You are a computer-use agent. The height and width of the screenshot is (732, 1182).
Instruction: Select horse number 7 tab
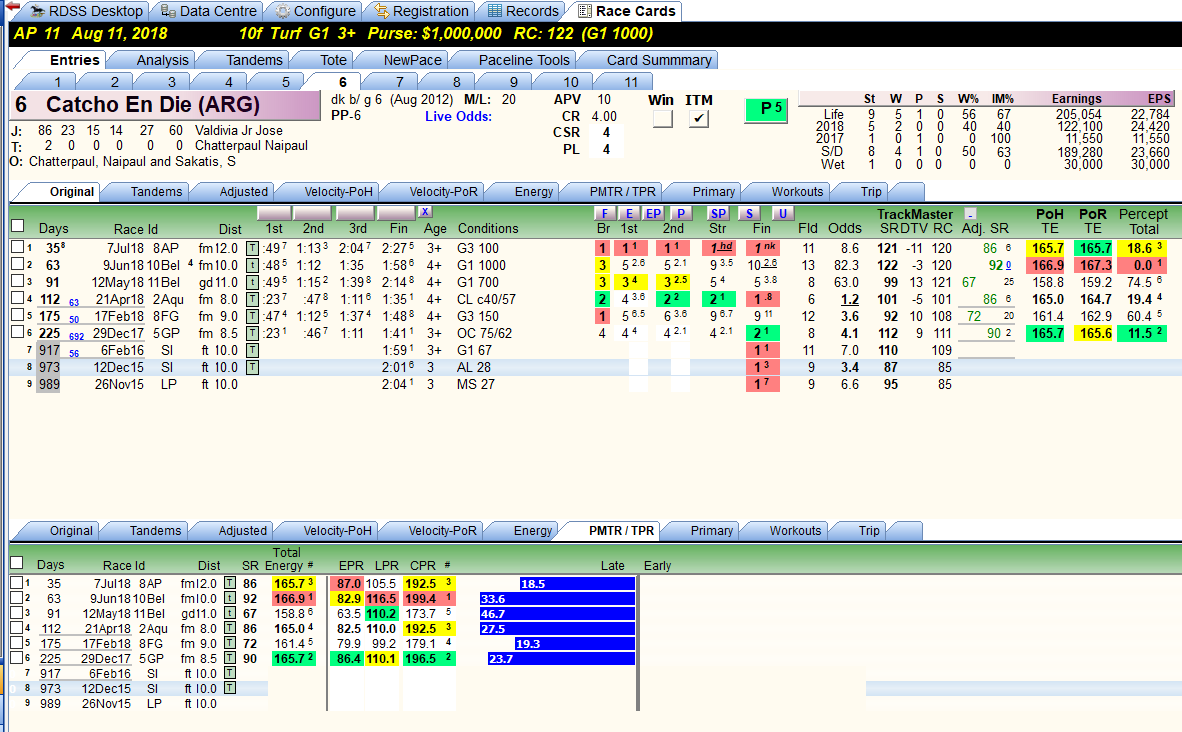(x=399, y=81)
